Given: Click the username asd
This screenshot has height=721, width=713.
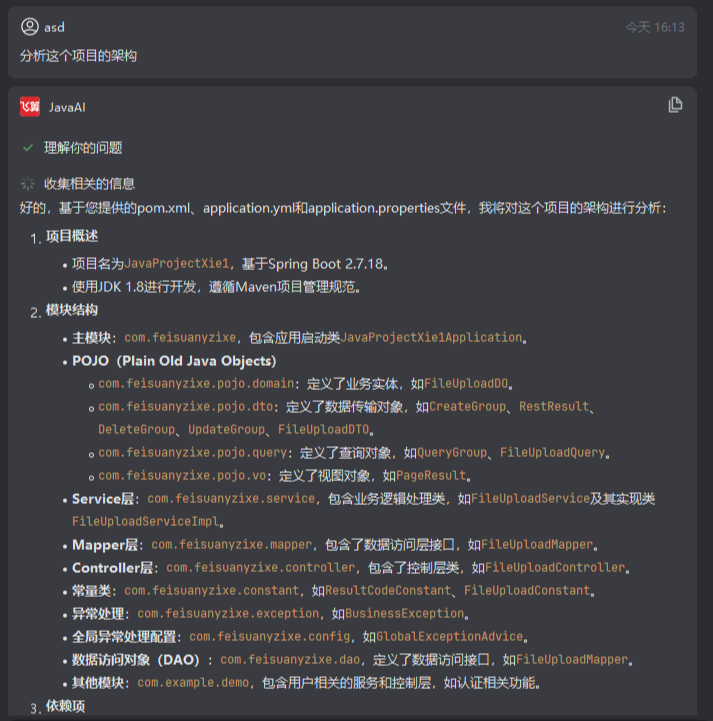Looking at the screenshot, I should click(54, 28).
